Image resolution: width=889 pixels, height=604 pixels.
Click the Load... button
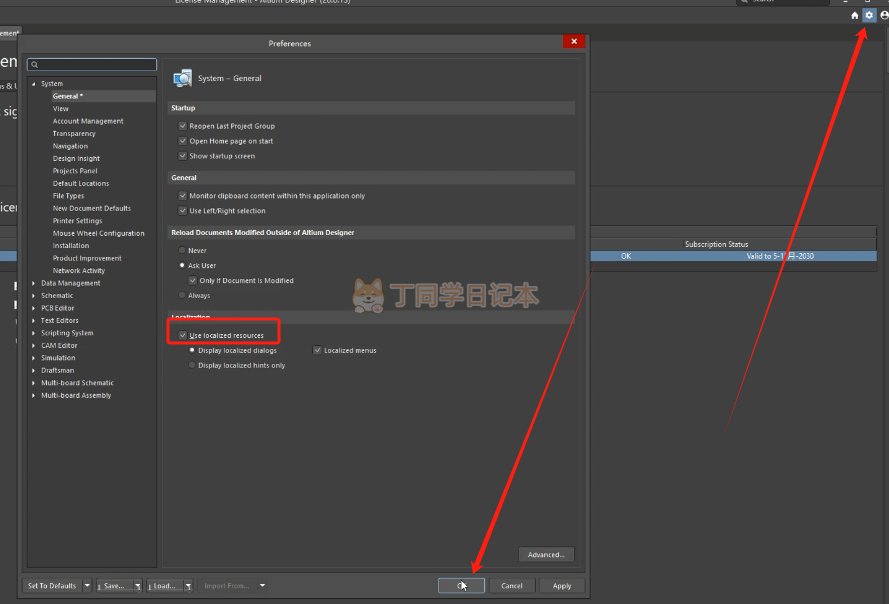tap(164, 586)
